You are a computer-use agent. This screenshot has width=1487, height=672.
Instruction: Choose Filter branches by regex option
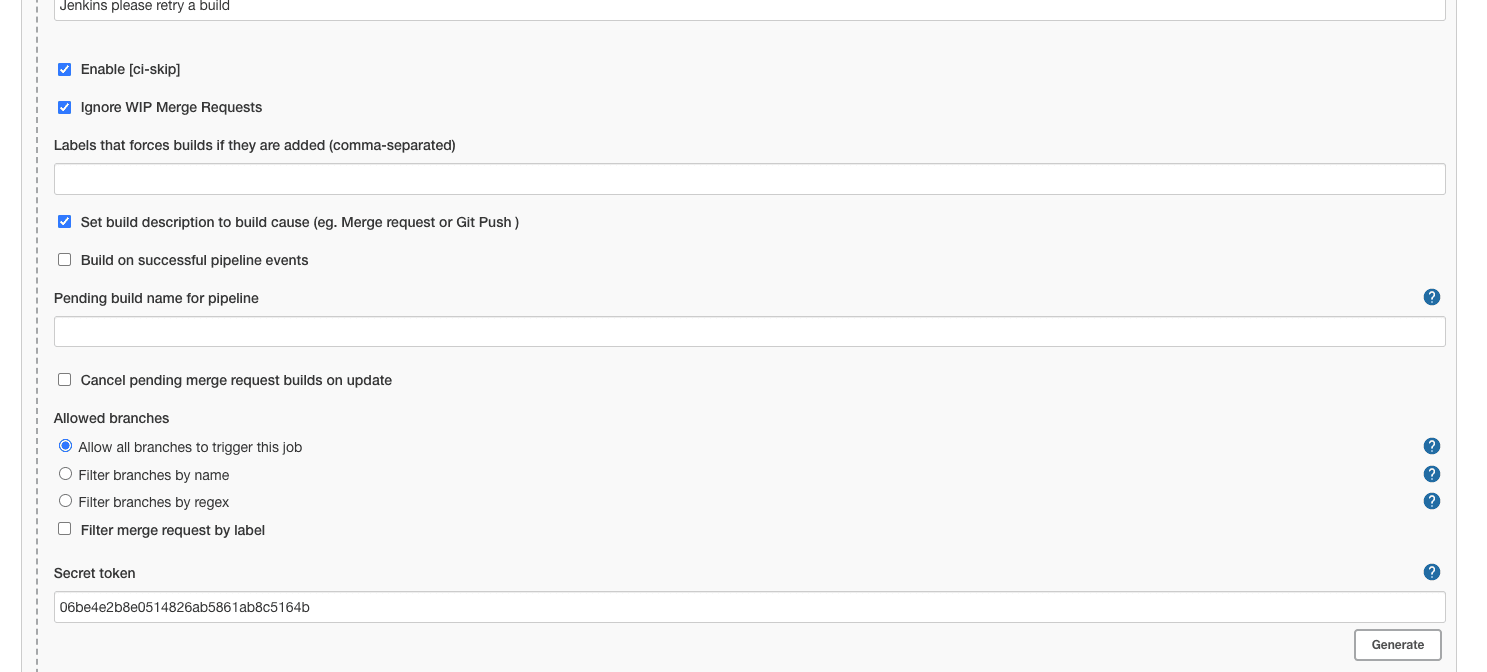pyautogui.click(x=66, y=501)
